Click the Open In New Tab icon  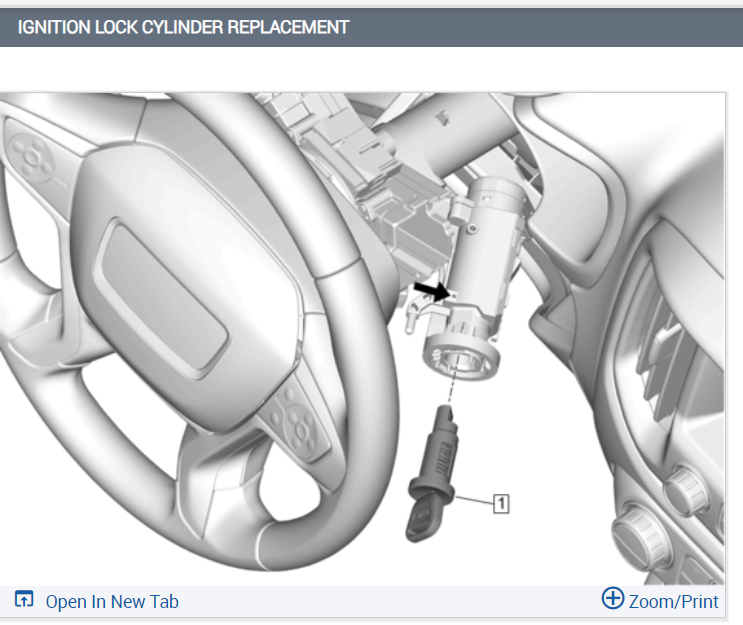[x=24, y=599]
